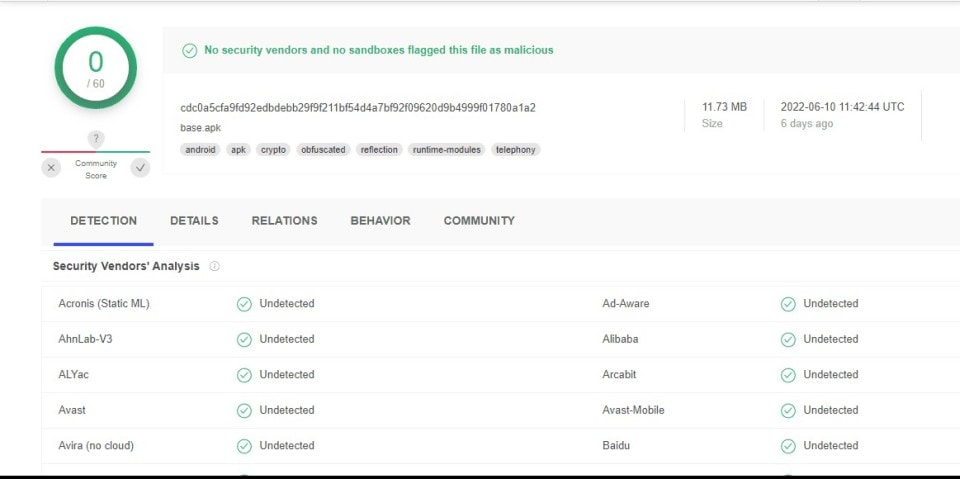Viewport: 960px width, 479px height.
Task: Click the check icon in ALYac row
Action: point(244,375)
